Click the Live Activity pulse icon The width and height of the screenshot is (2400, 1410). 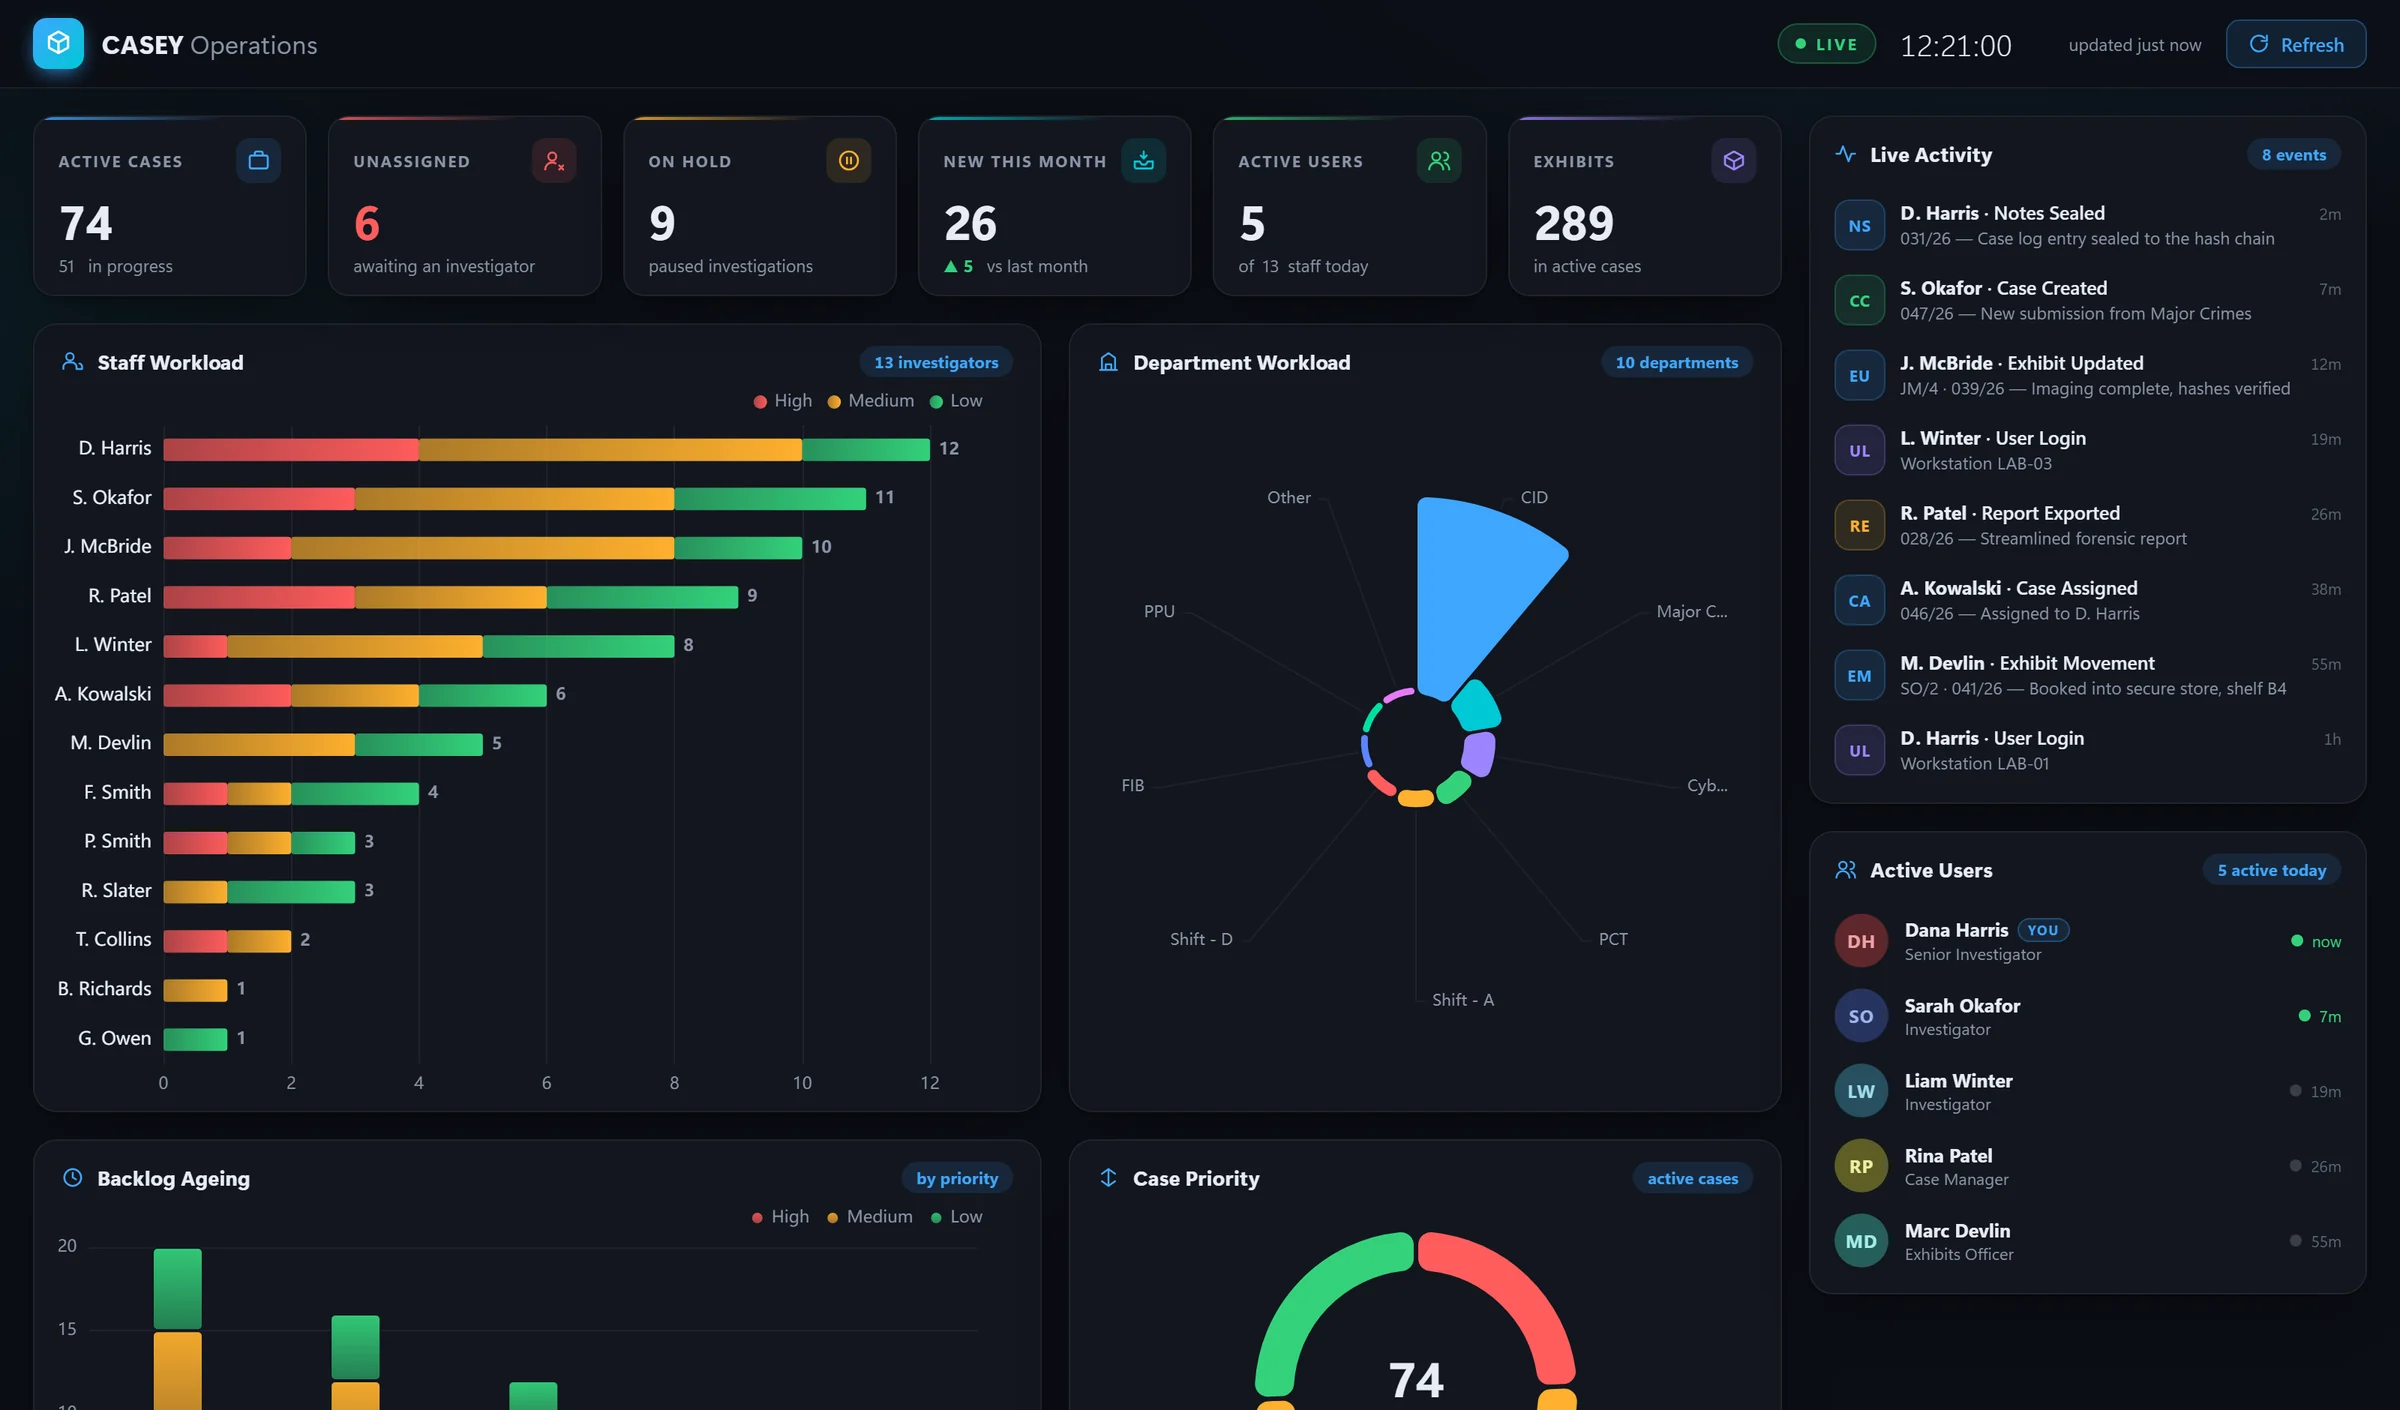click(x=1846, y=154)
